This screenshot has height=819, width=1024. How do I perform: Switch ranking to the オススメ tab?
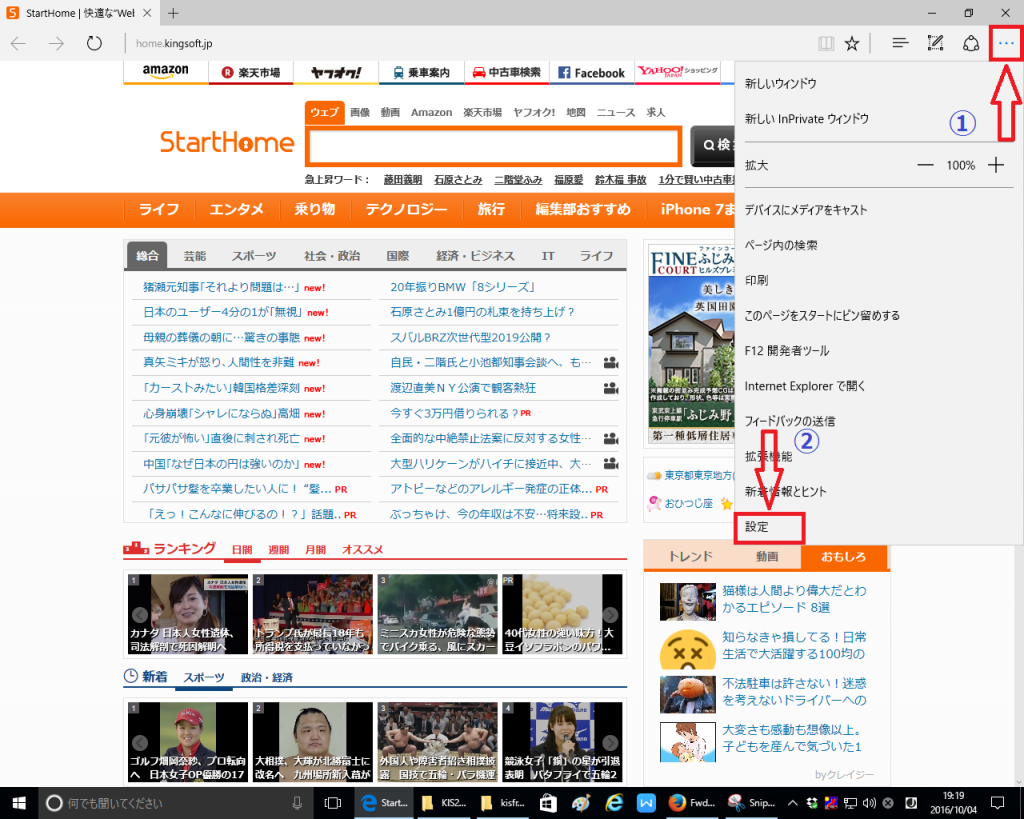click(x=362, y=550)
